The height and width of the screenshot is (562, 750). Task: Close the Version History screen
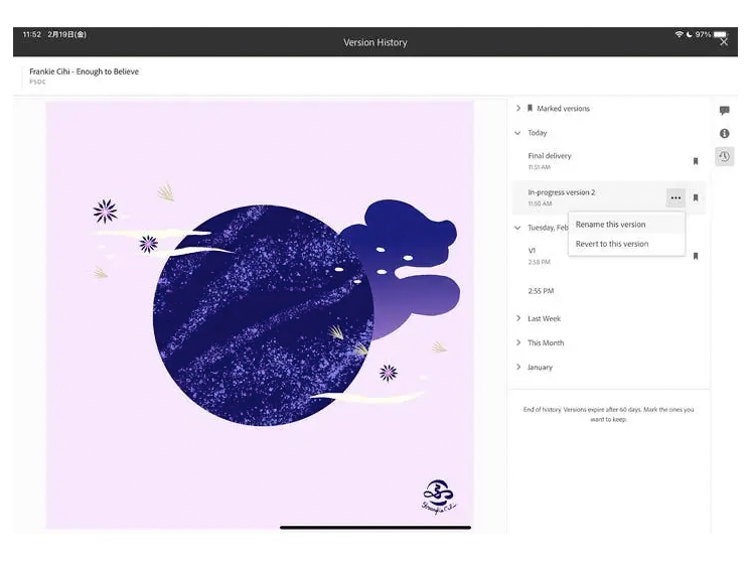[x=724, y=42]
